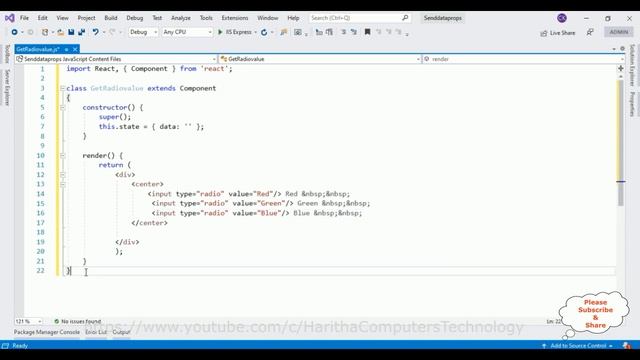Viewport: 640px width, 360px height.
Task: Open the Analyze menu
Action: (x=181, y=18)
